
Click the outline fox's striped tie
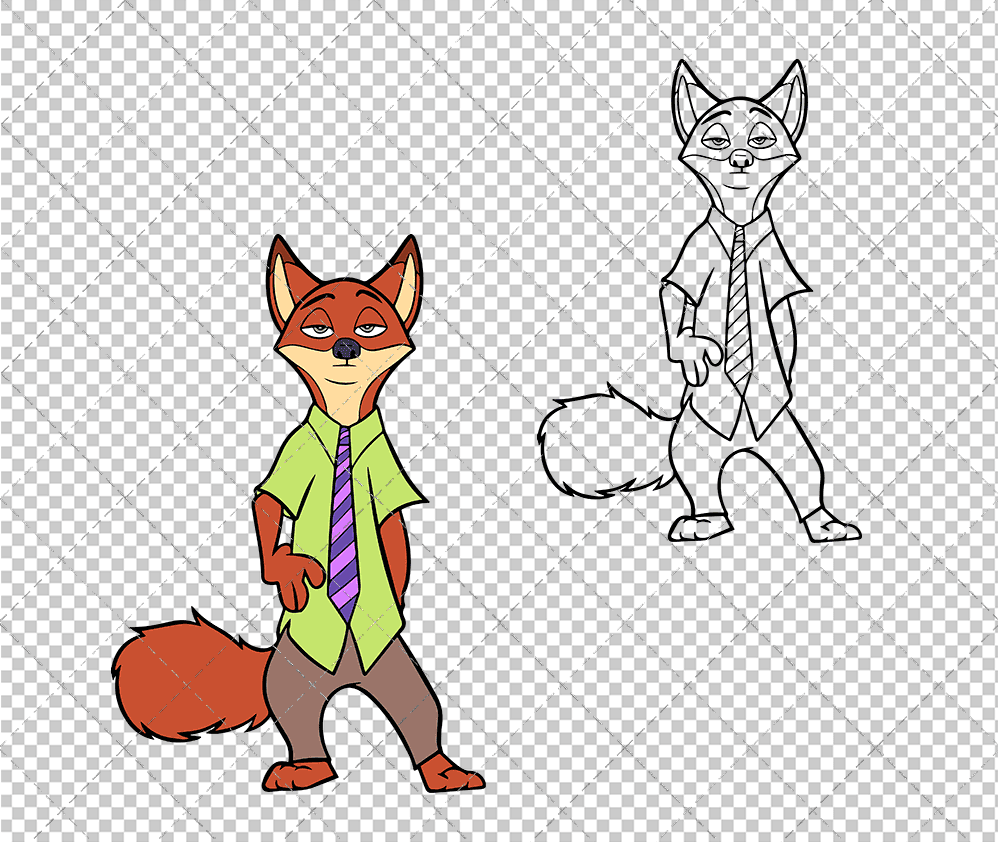tap(739, 310)
